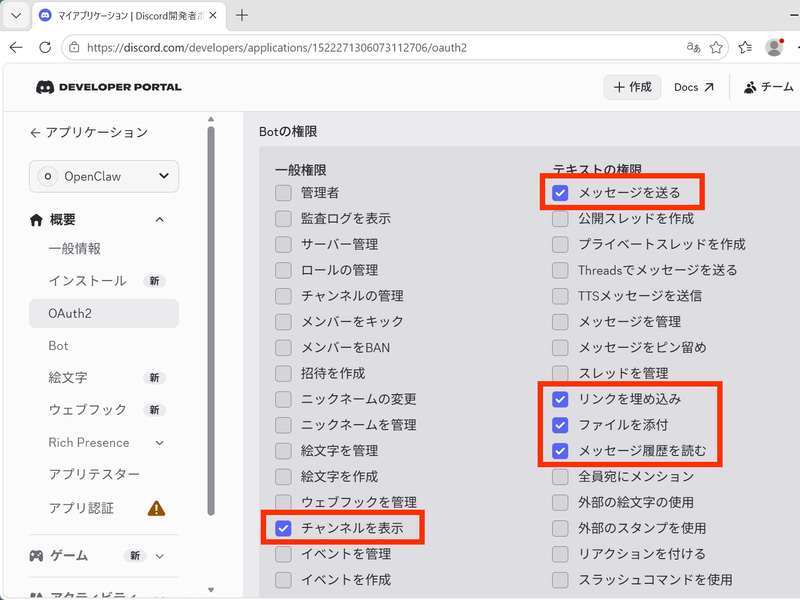Click sidebar scrollbar up arrow

211,119
